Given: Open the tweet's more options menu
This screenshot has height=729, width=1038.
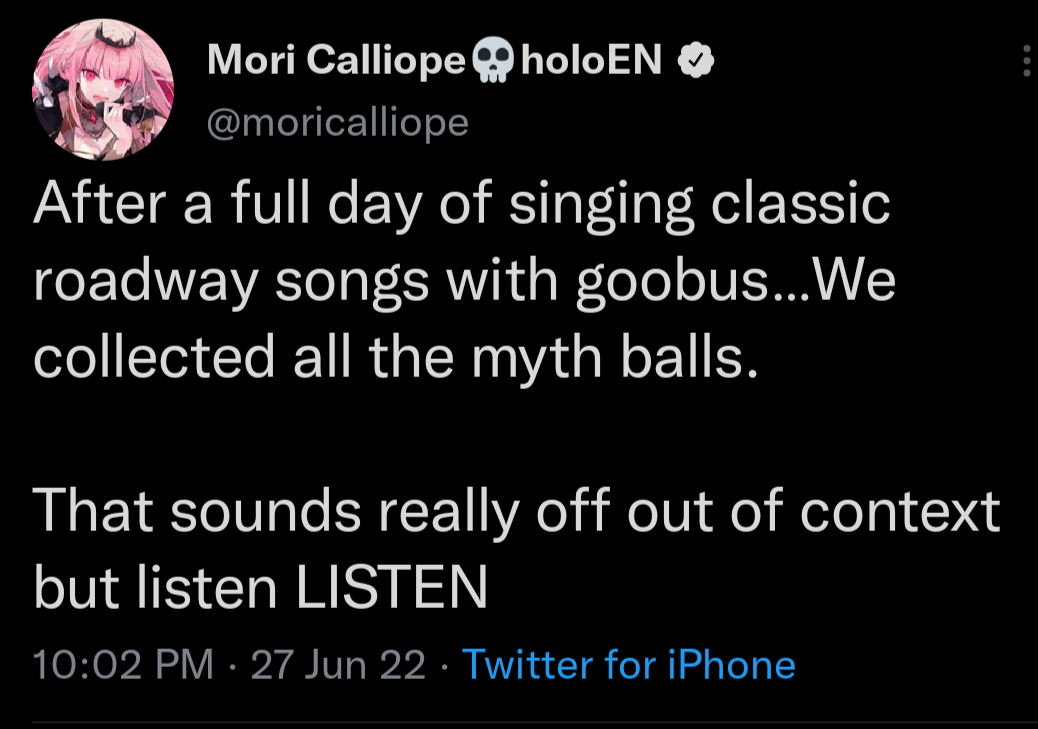Looking at the screenshot, I should point(1027,62).
